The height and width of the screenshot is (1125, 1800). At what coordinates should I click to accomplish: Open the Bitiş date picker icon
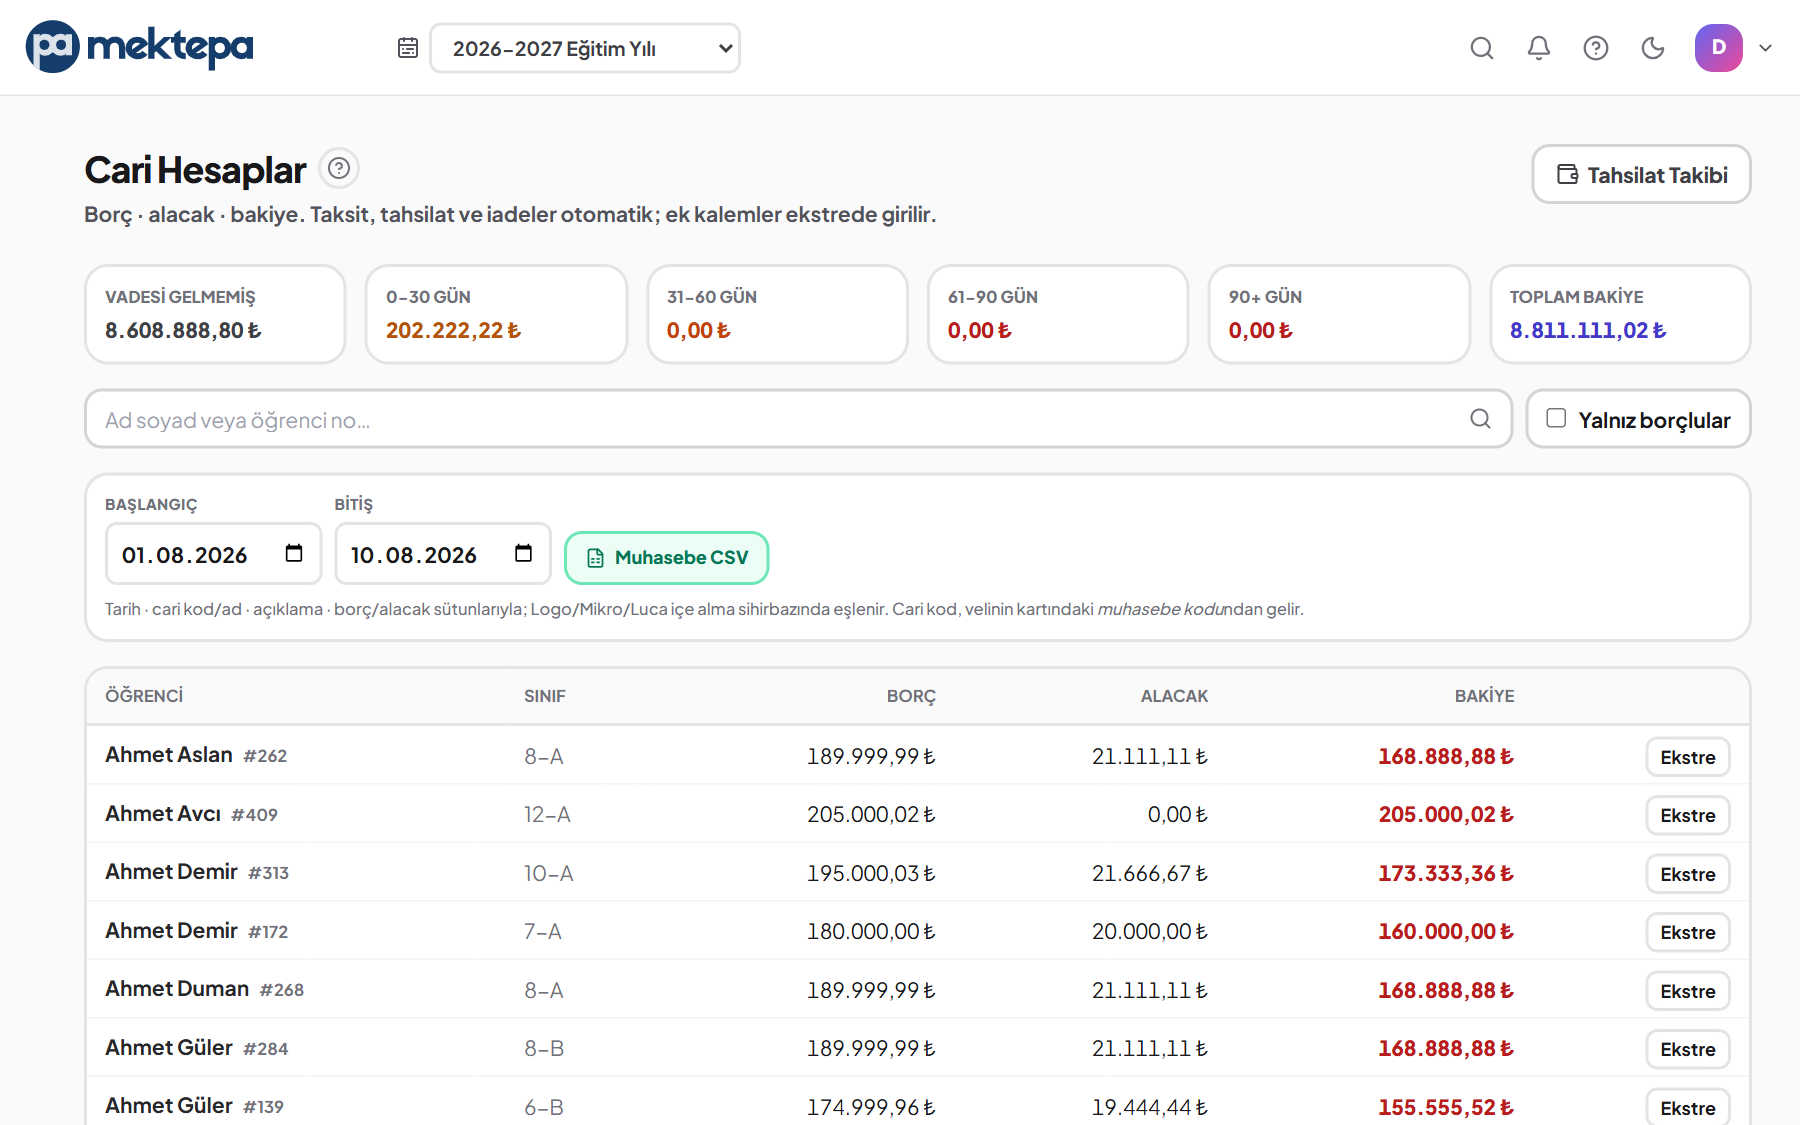523,553
